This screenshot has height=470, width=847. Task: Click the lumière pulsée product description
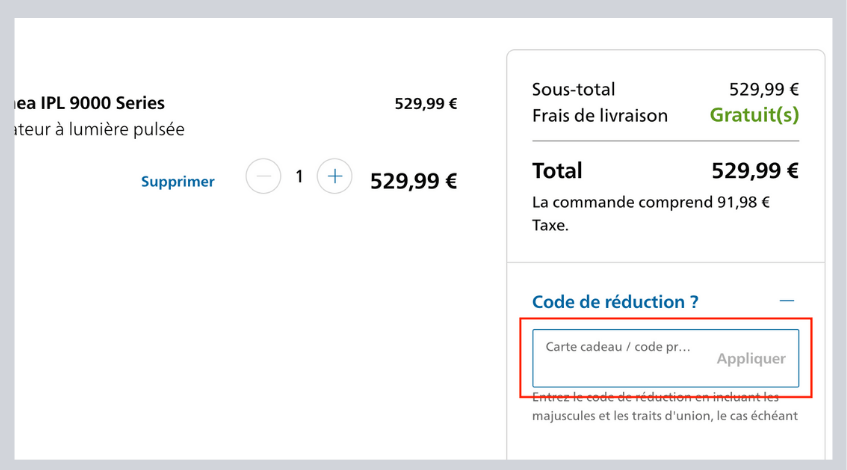tap(95, 129)
